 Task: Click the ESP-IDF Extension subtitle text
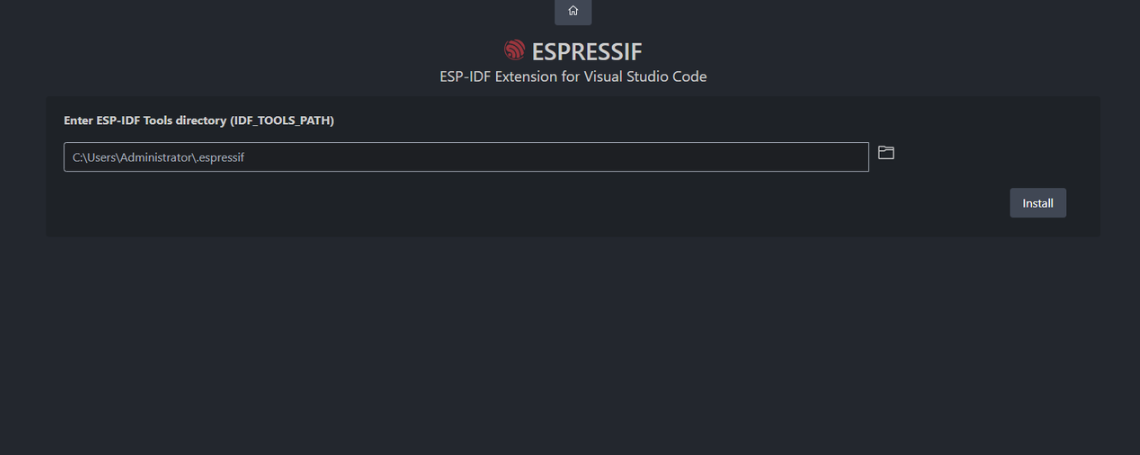pos(573,77)
